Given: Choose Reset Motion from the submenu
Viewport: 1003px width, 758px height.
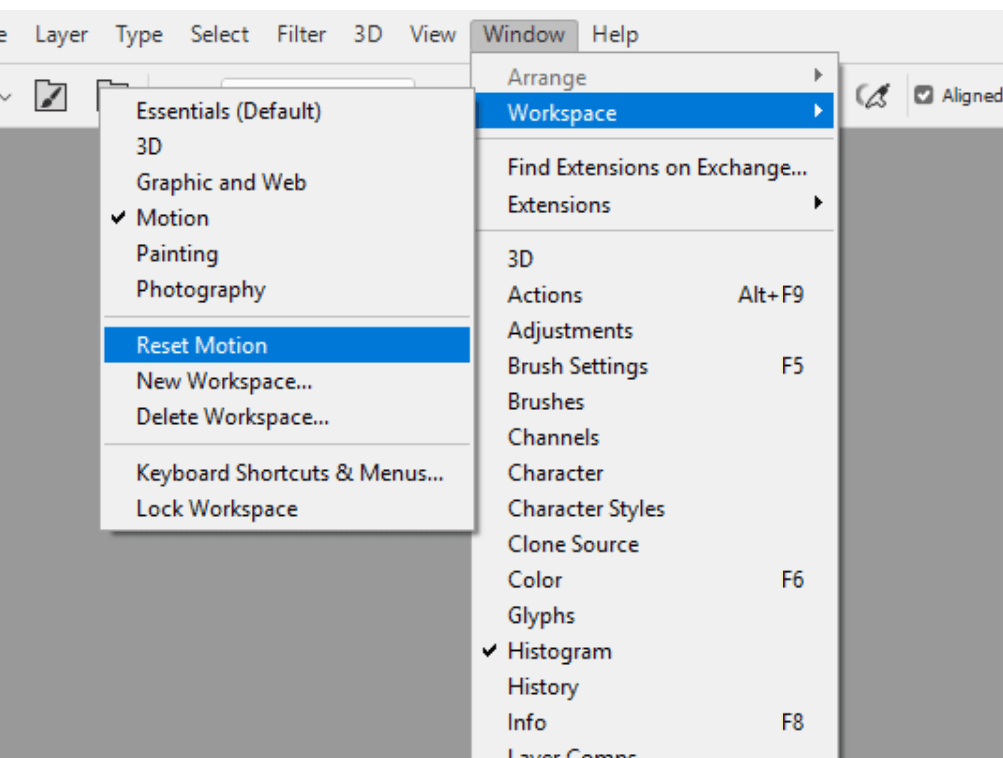Looking at the screenshot, I should pyautogui.click(x=202, y=345).
